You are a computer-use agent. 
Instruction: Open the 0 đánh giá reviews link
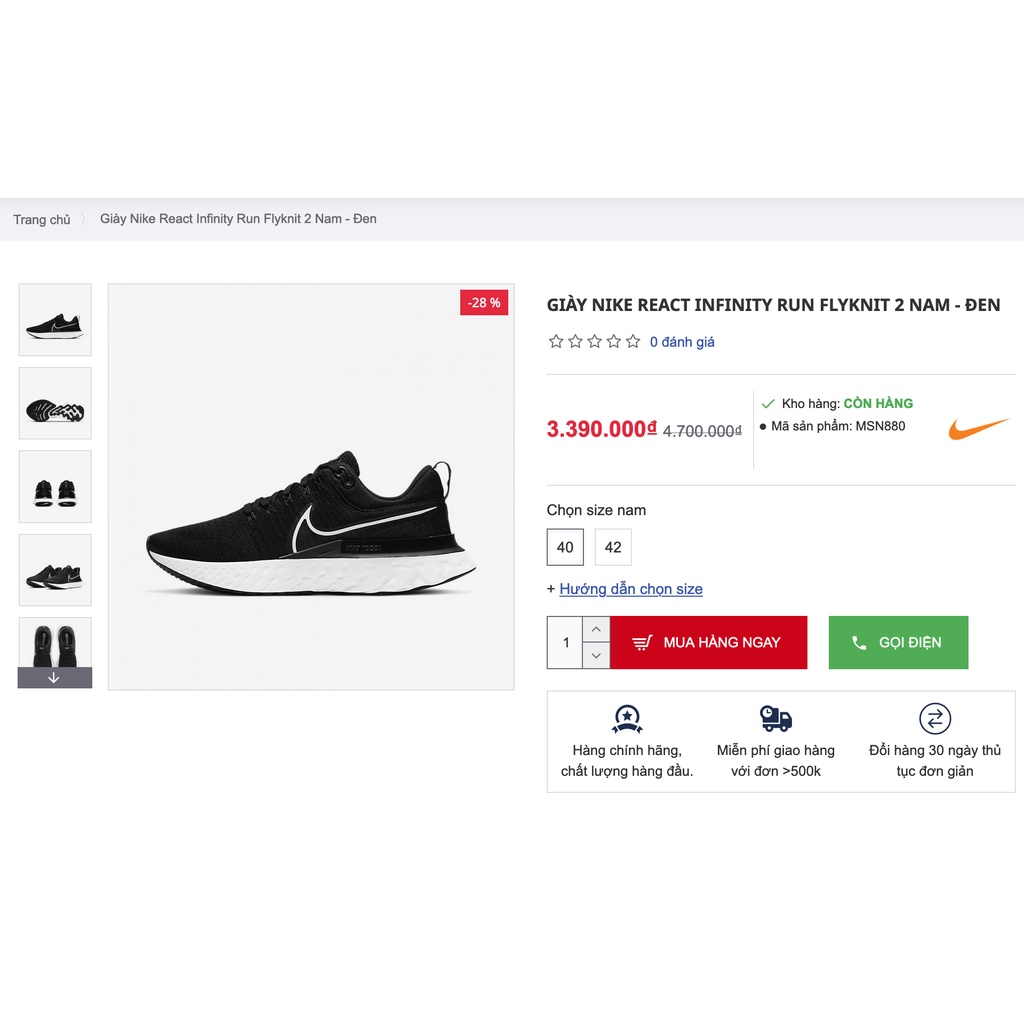[682, 342]
